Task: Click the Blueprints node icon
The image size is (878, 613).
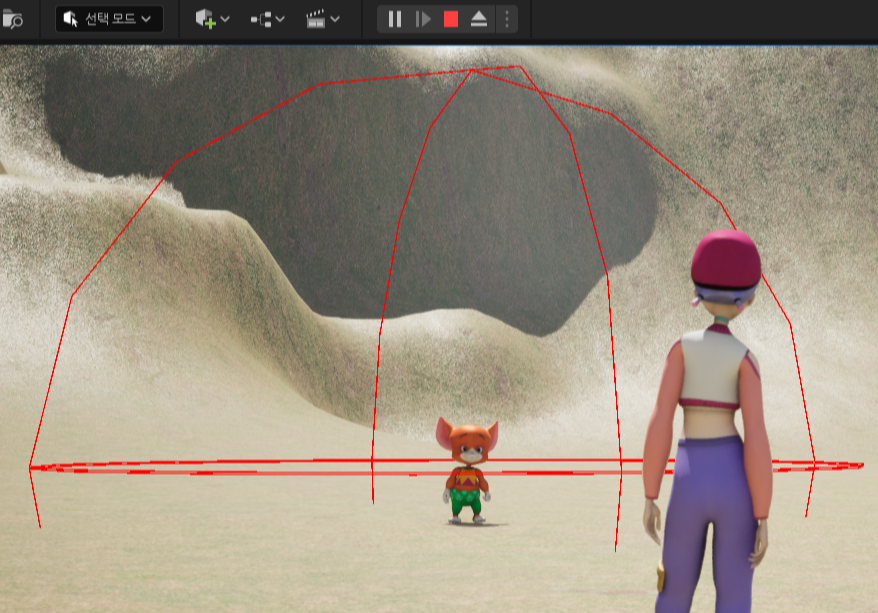Action: pyautogui.click(x=261, y=20)
